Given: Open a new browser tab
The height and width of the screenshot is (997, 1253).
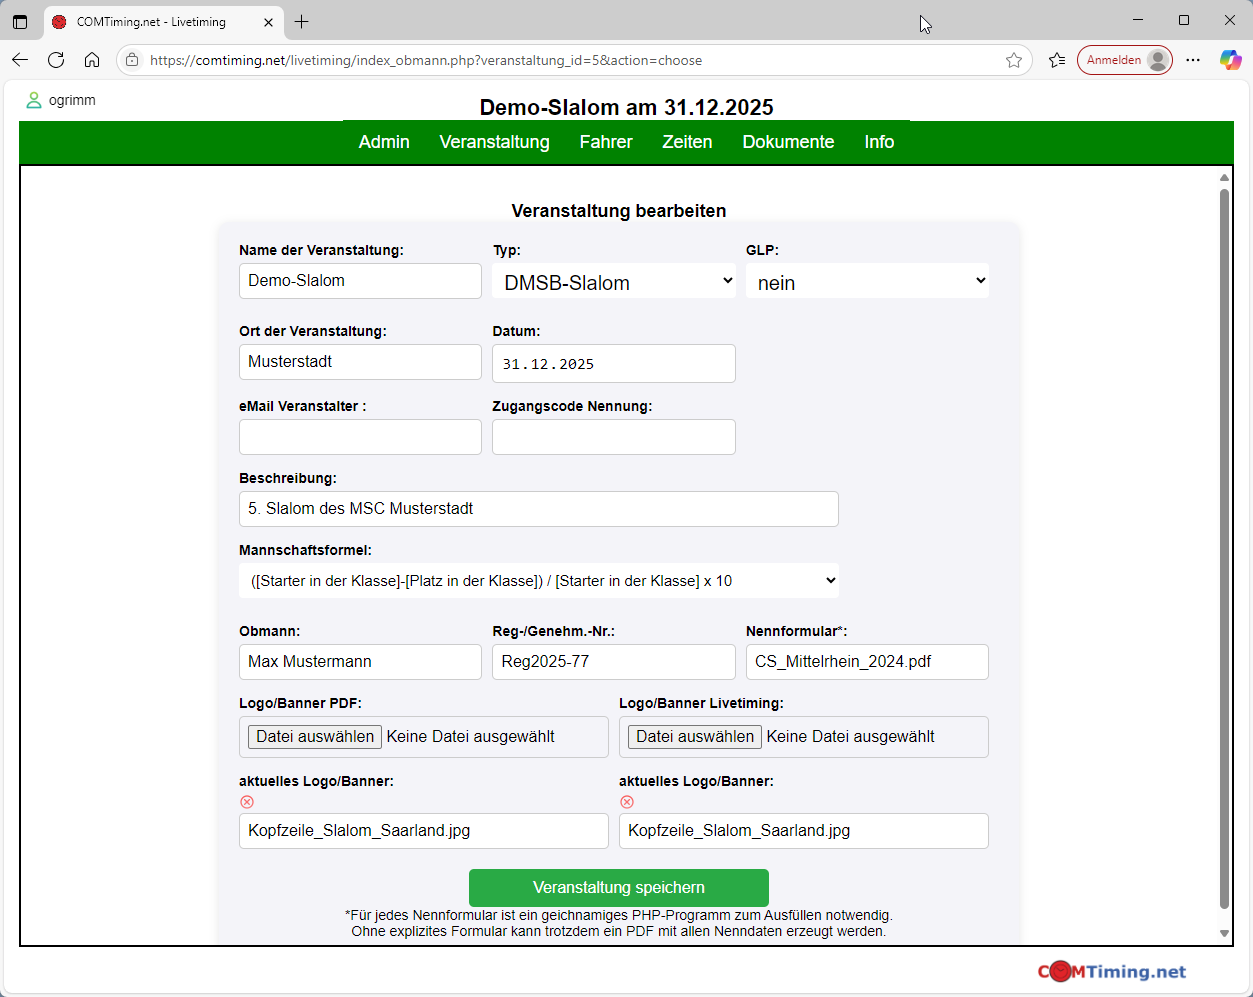Looking at the screenshot, I should click(302, 22).
